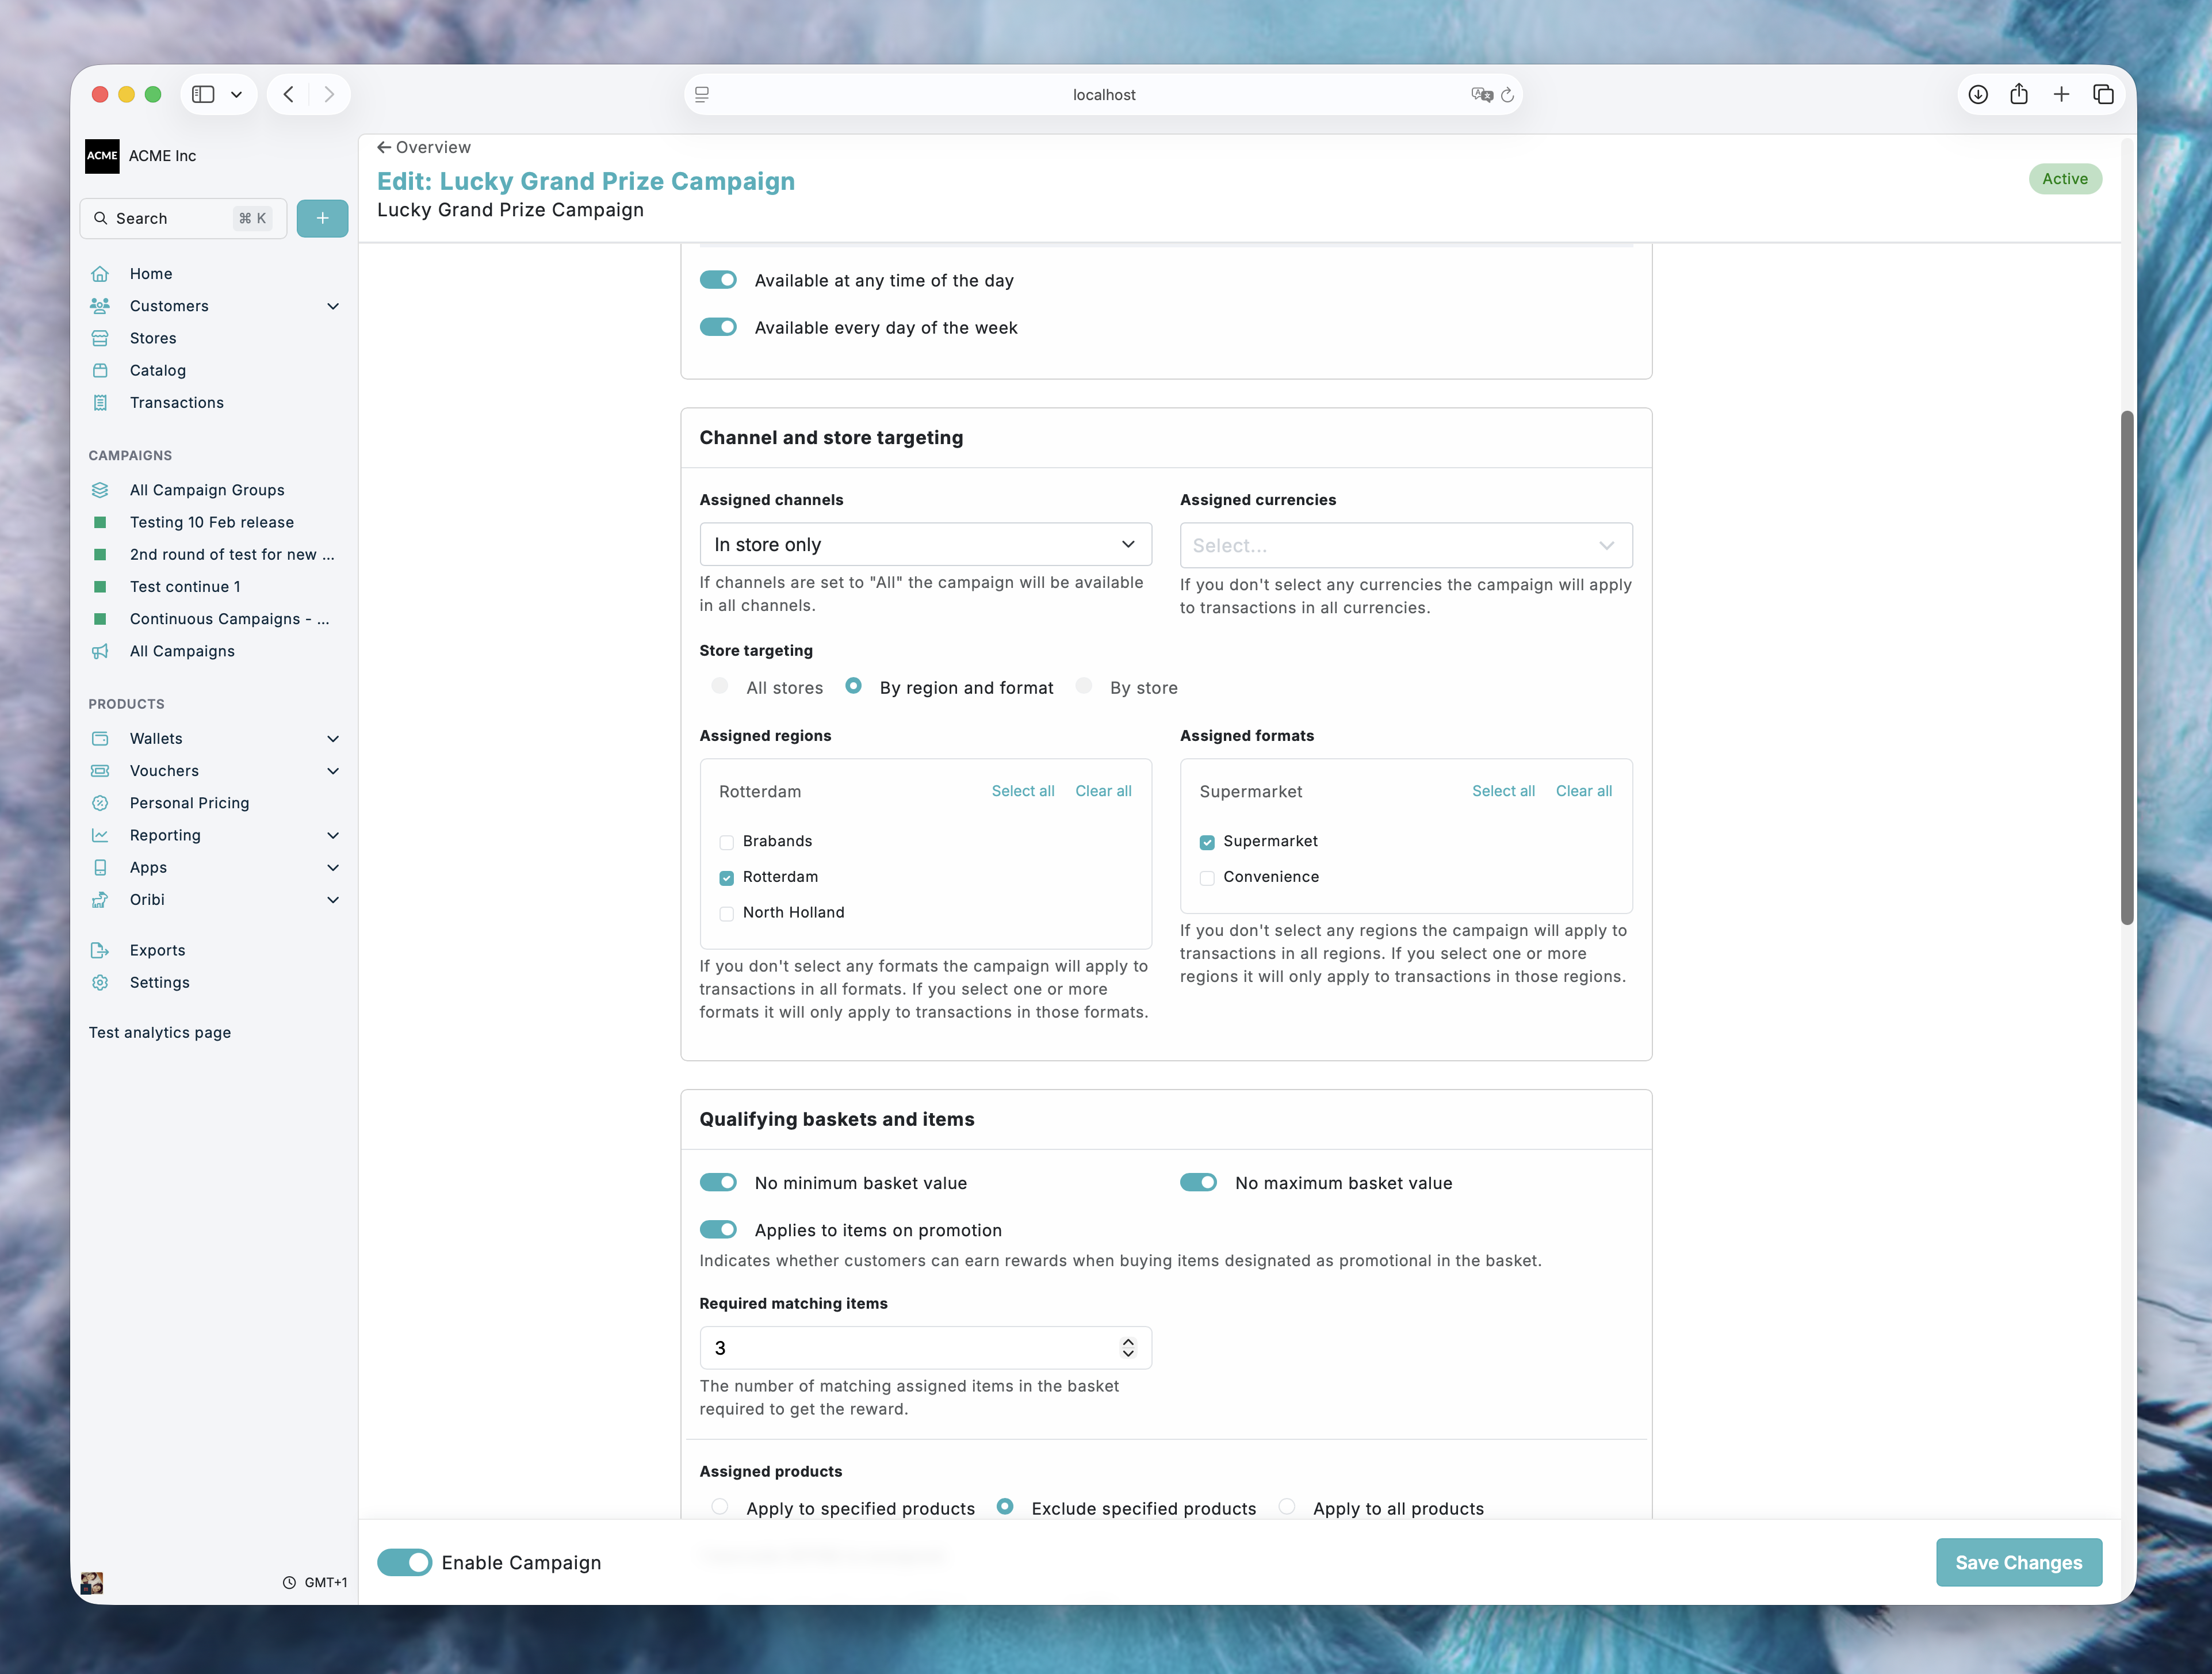Image resolution: width=2212 pixels, height=1674 pixels.
Task: Click the Required matching items stepper
Action: point(1128,1348)
